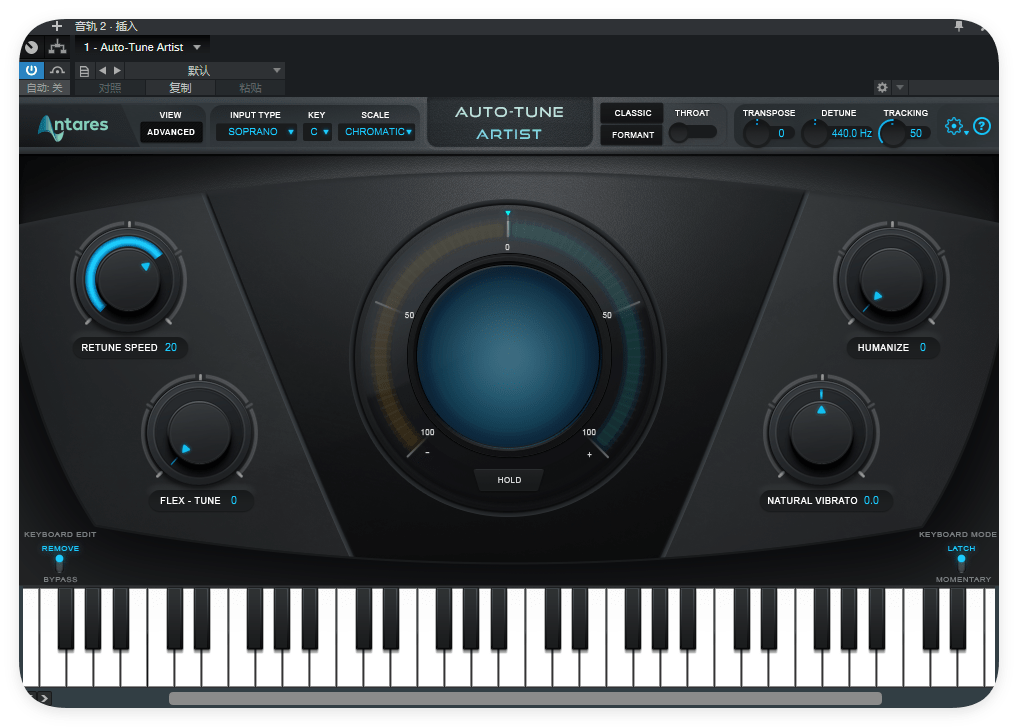Screen dimensions: 1018x727
Task: Click the 音轨 2 · 插入 window title
Action: tap(106, 26)
